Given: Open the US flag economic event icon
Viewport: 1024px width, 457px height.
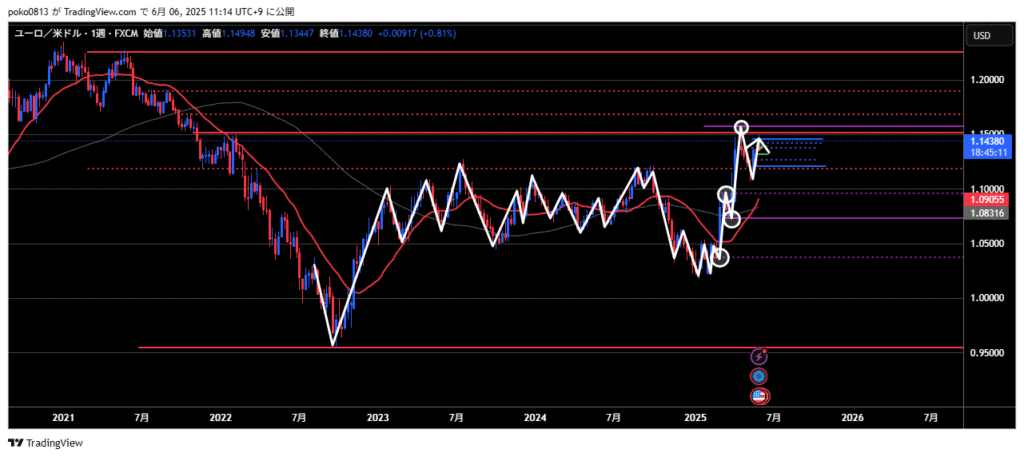Looking at the screenshot, I should tap(759, 395).
